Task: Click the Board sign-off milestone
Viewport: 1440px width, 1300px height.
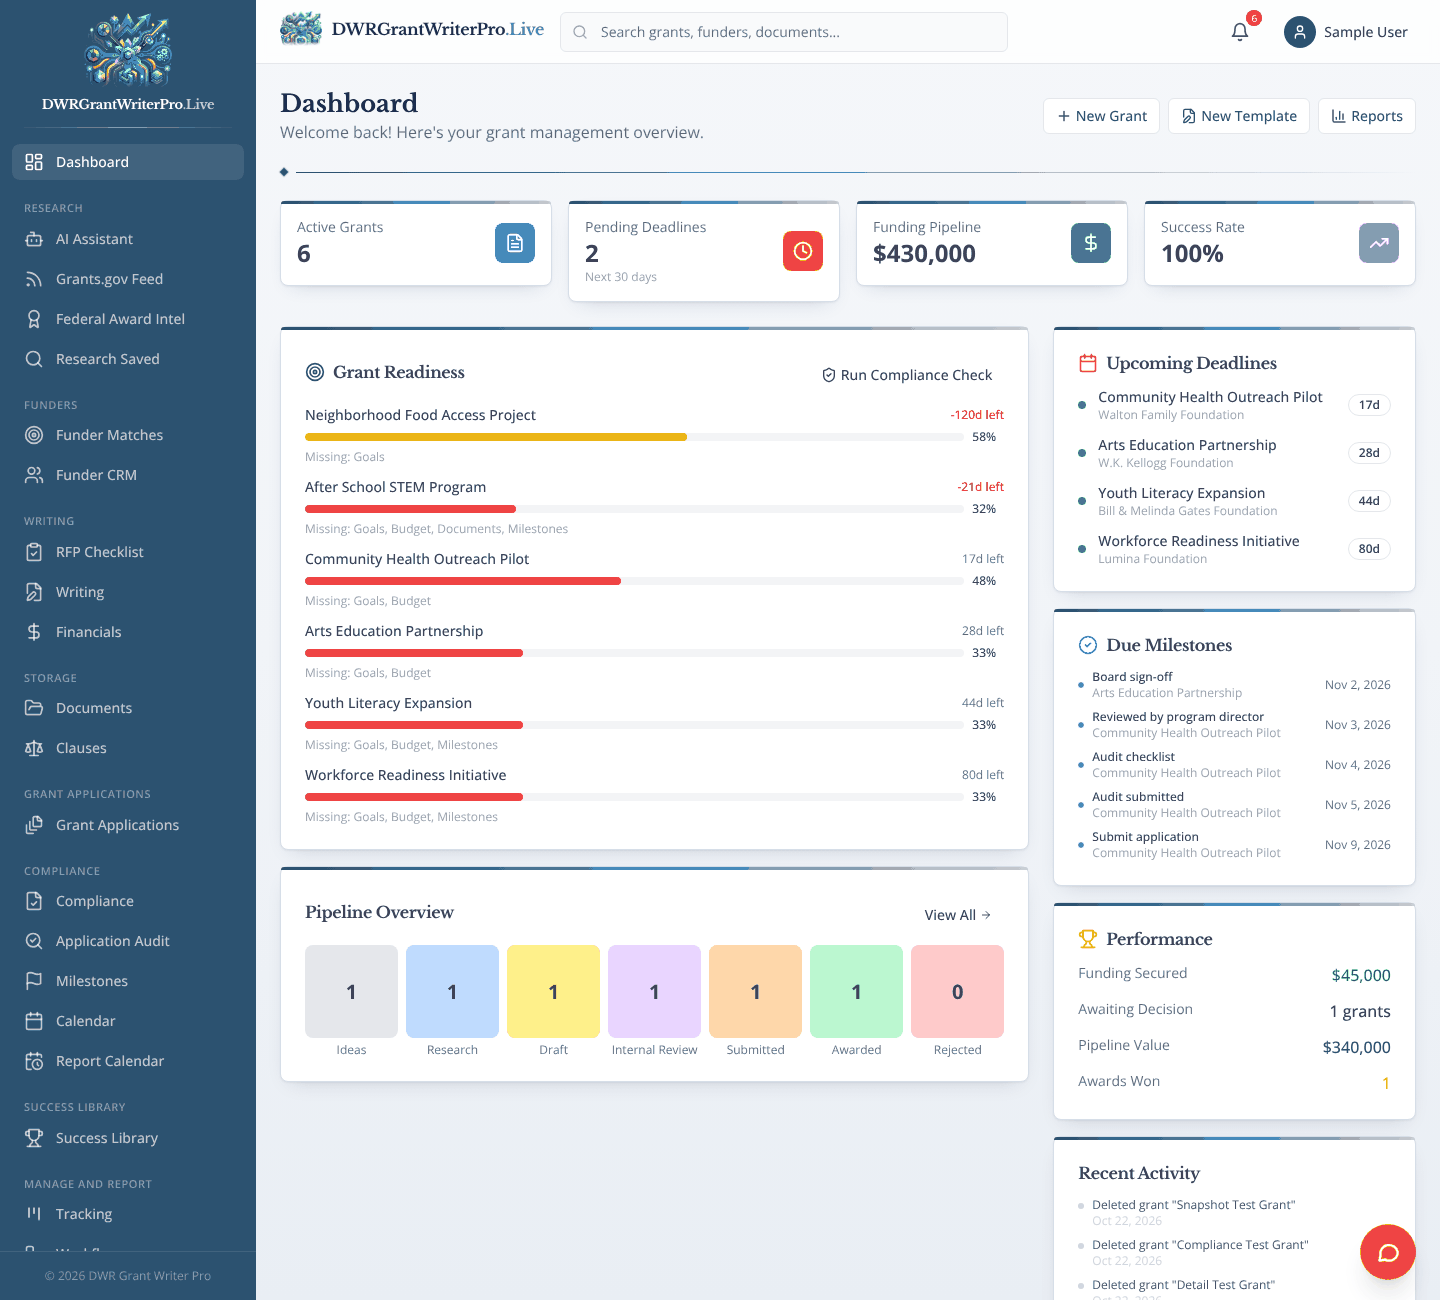Action: (x=1234, y=685)
